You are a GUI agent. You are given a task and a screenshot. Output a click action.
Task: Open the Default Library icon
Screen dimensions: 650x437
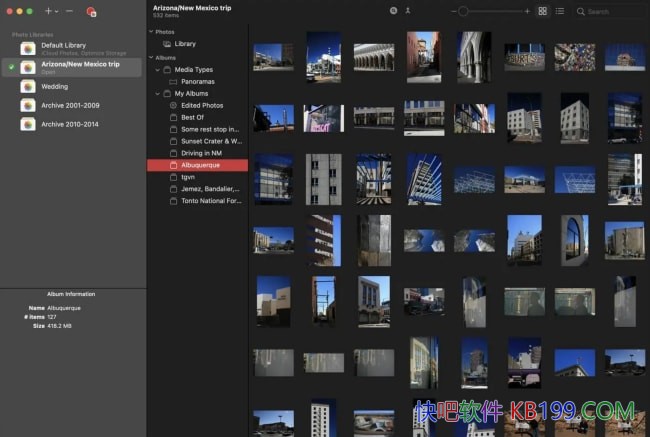pos(28,48)
